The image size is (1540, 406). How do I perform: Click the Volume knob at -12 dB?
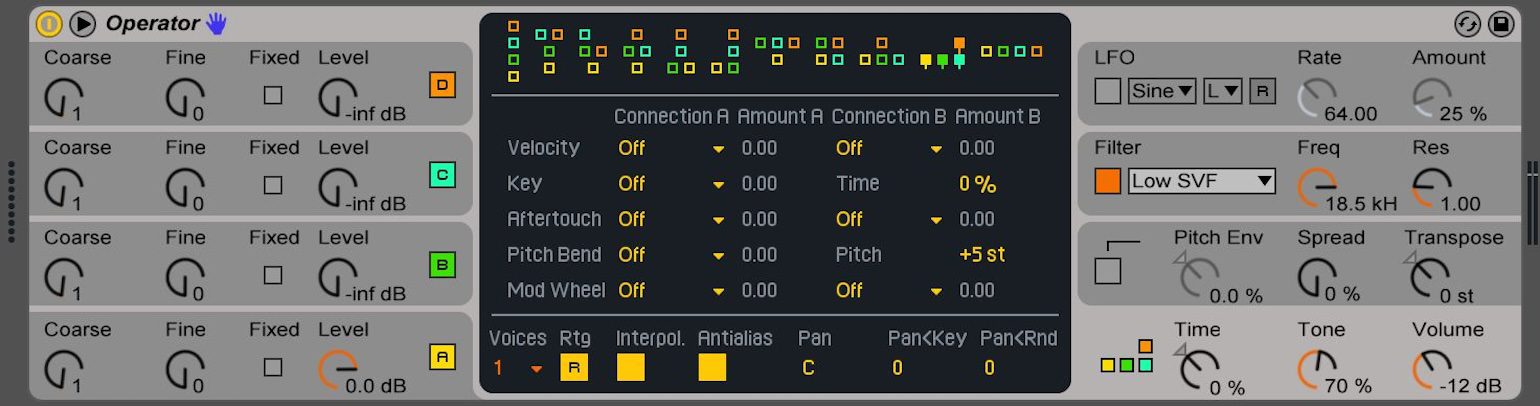pyautogui.click(x=1431, y=370)
